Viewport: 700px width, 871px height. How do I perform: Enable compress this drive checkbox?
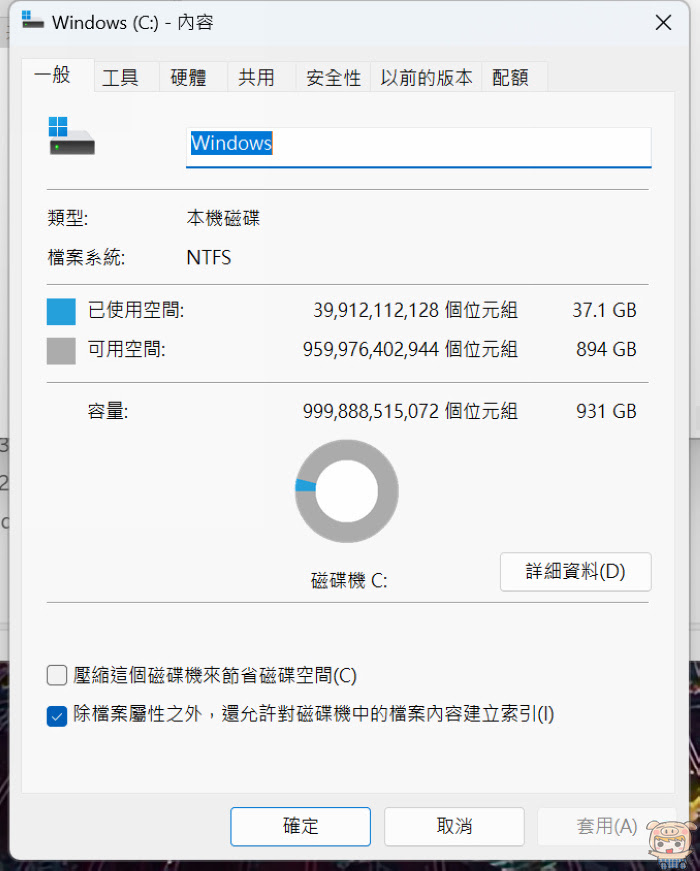pos(57,675)
